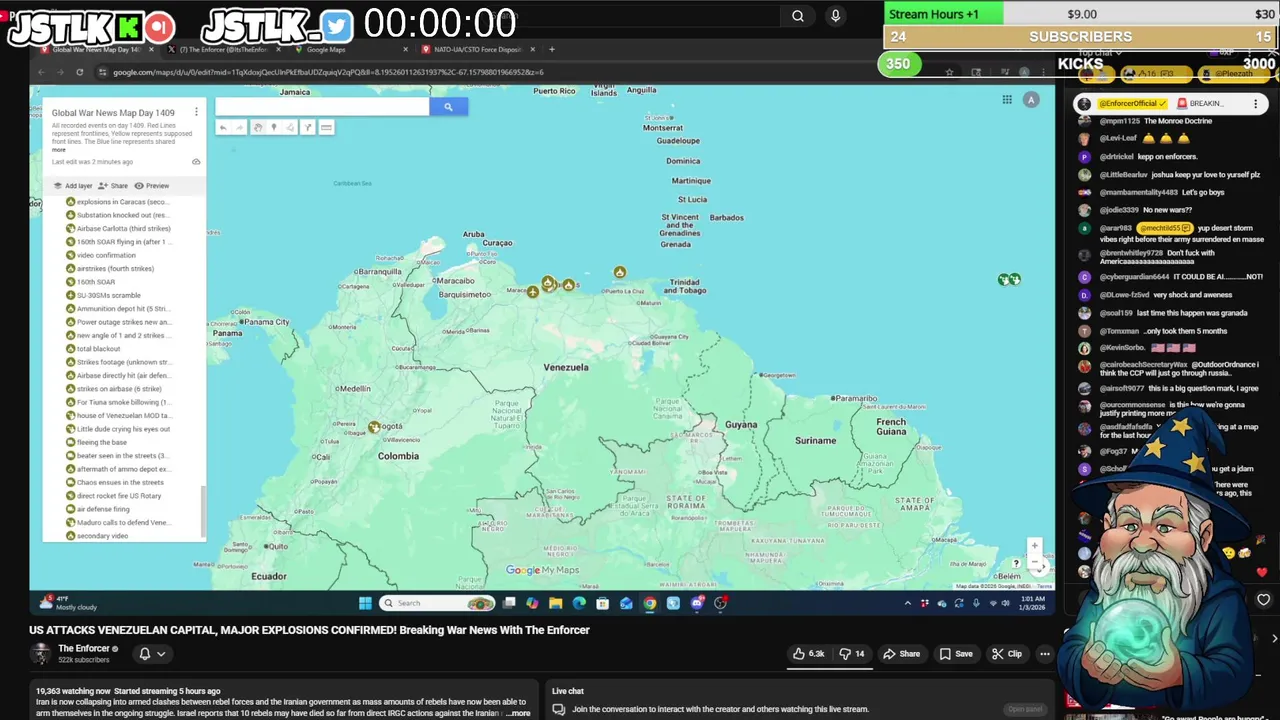Select the measure distances ruler tool

[x=326, y=127]
